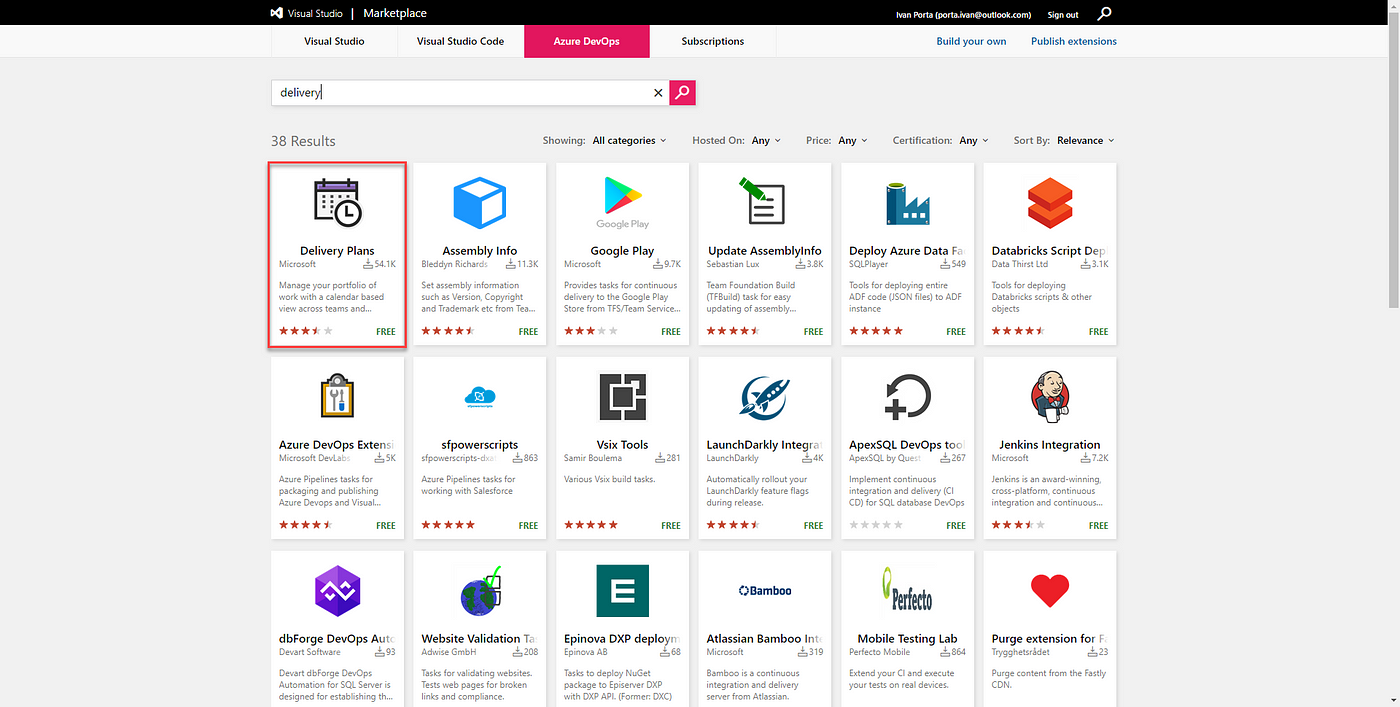Clear the search text with the X icon
This screenshot has width=1400, height=707.
tap(658, 93)
